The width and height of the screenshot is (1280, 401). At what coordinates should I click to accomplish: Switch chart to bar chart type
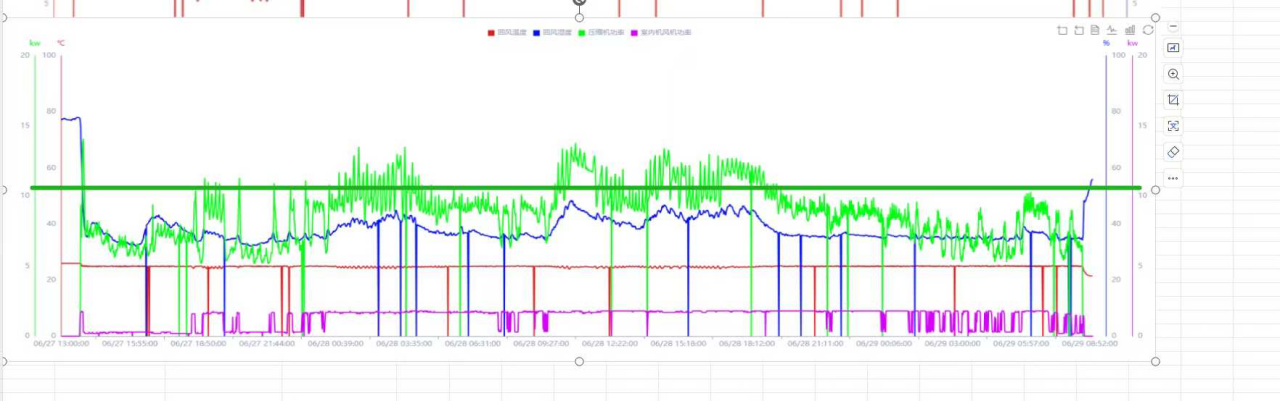pos(1130,31)
